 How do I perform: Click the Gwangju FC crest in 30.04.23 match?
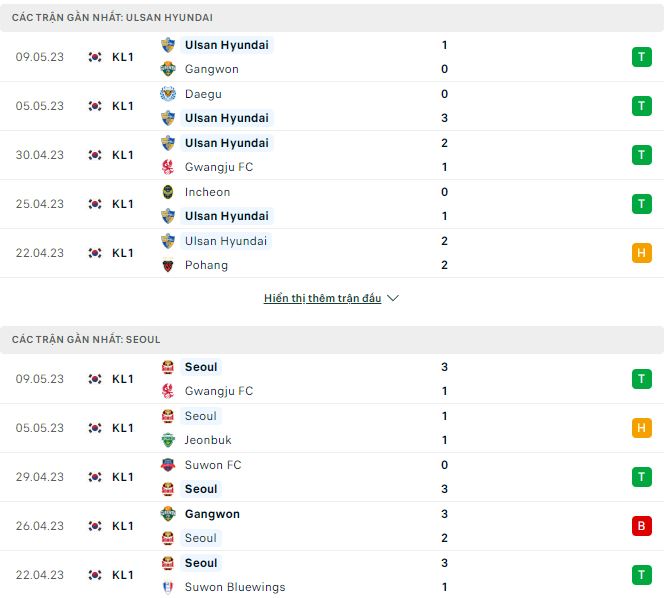pos(168,167)
